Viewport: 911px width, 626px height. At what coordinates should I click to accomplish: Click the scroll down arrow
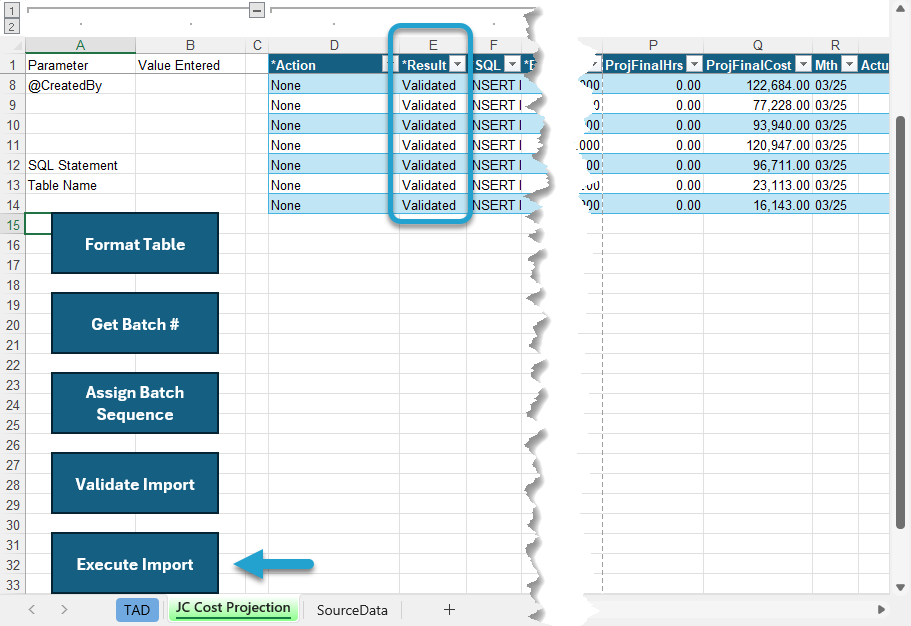pos(900,587)
